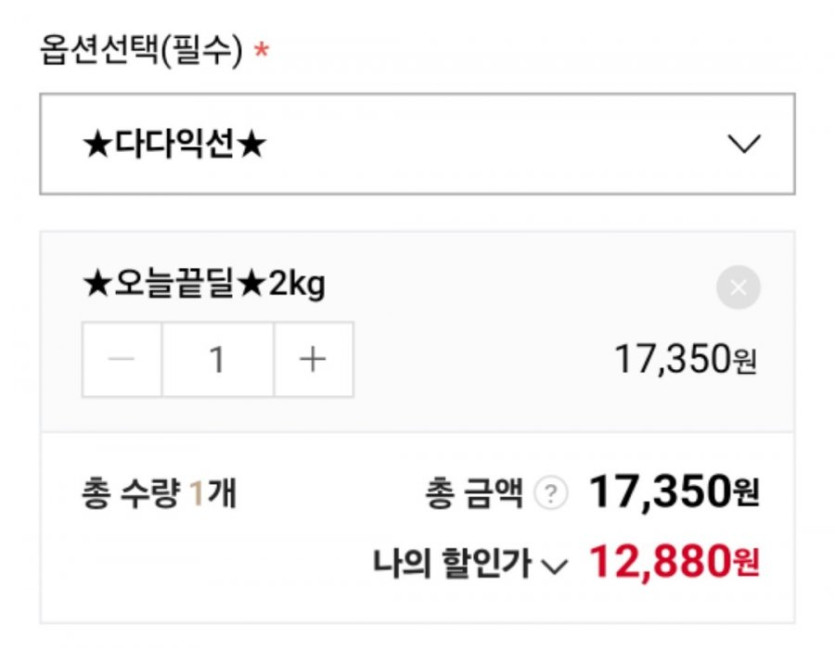The height and width of the screenshot is (650, 835).
Task: Click the 나의 할인가 label
Action: point(451,565)
